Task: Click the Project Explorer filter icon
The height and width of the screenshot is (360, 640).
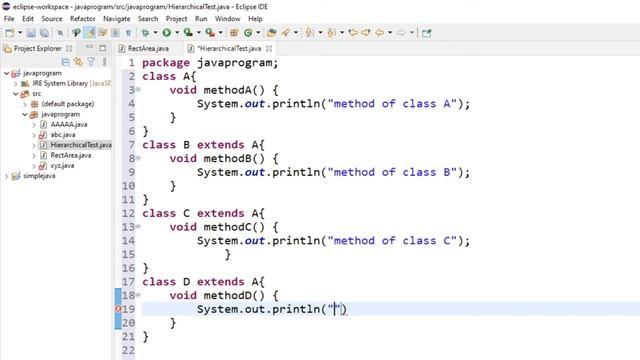Action: (91, 62)
